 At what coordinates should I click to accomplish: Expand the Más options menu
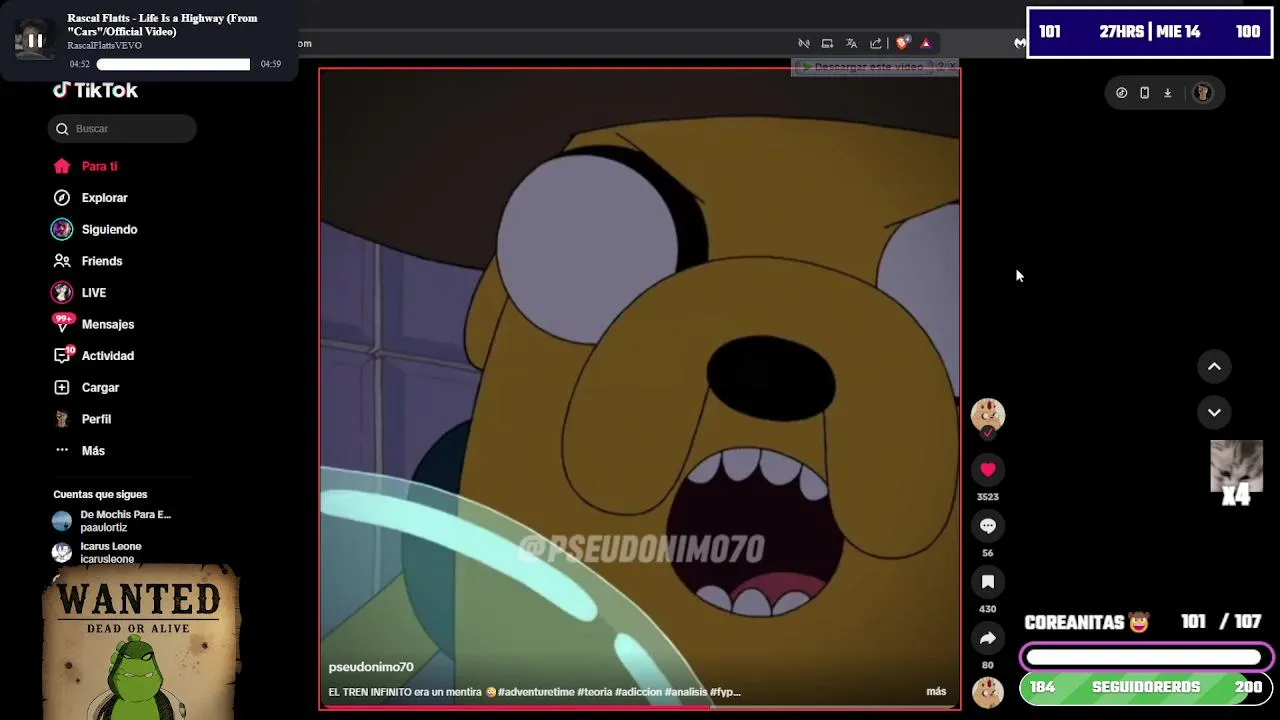coord(93,451)
